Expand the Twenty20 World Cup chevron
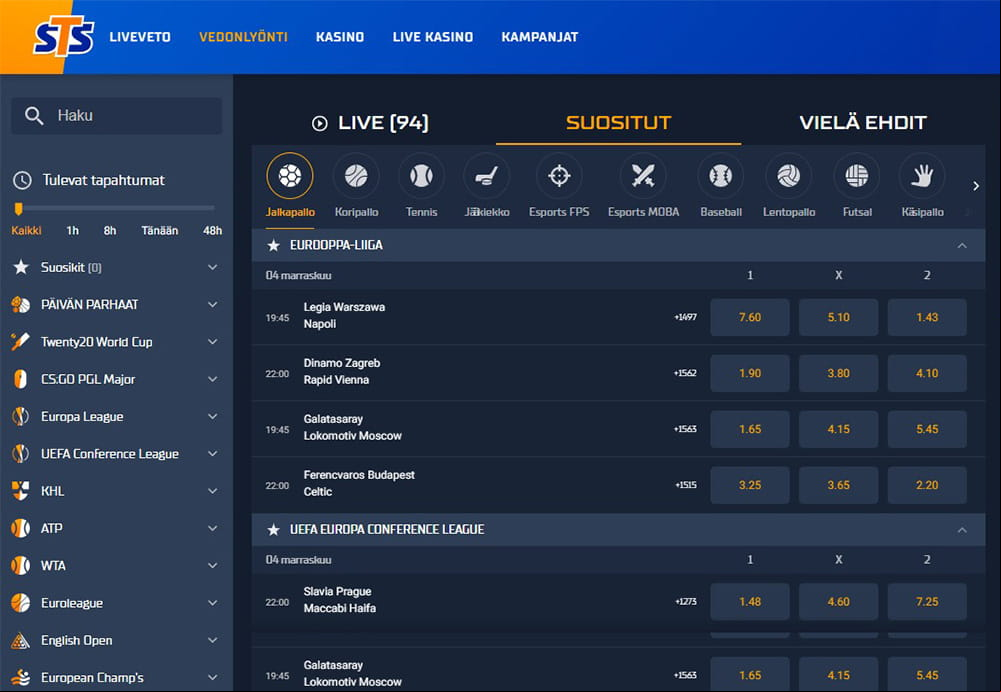The width and height of the screenshot is (1001, 692). click(x=213, y=342)
